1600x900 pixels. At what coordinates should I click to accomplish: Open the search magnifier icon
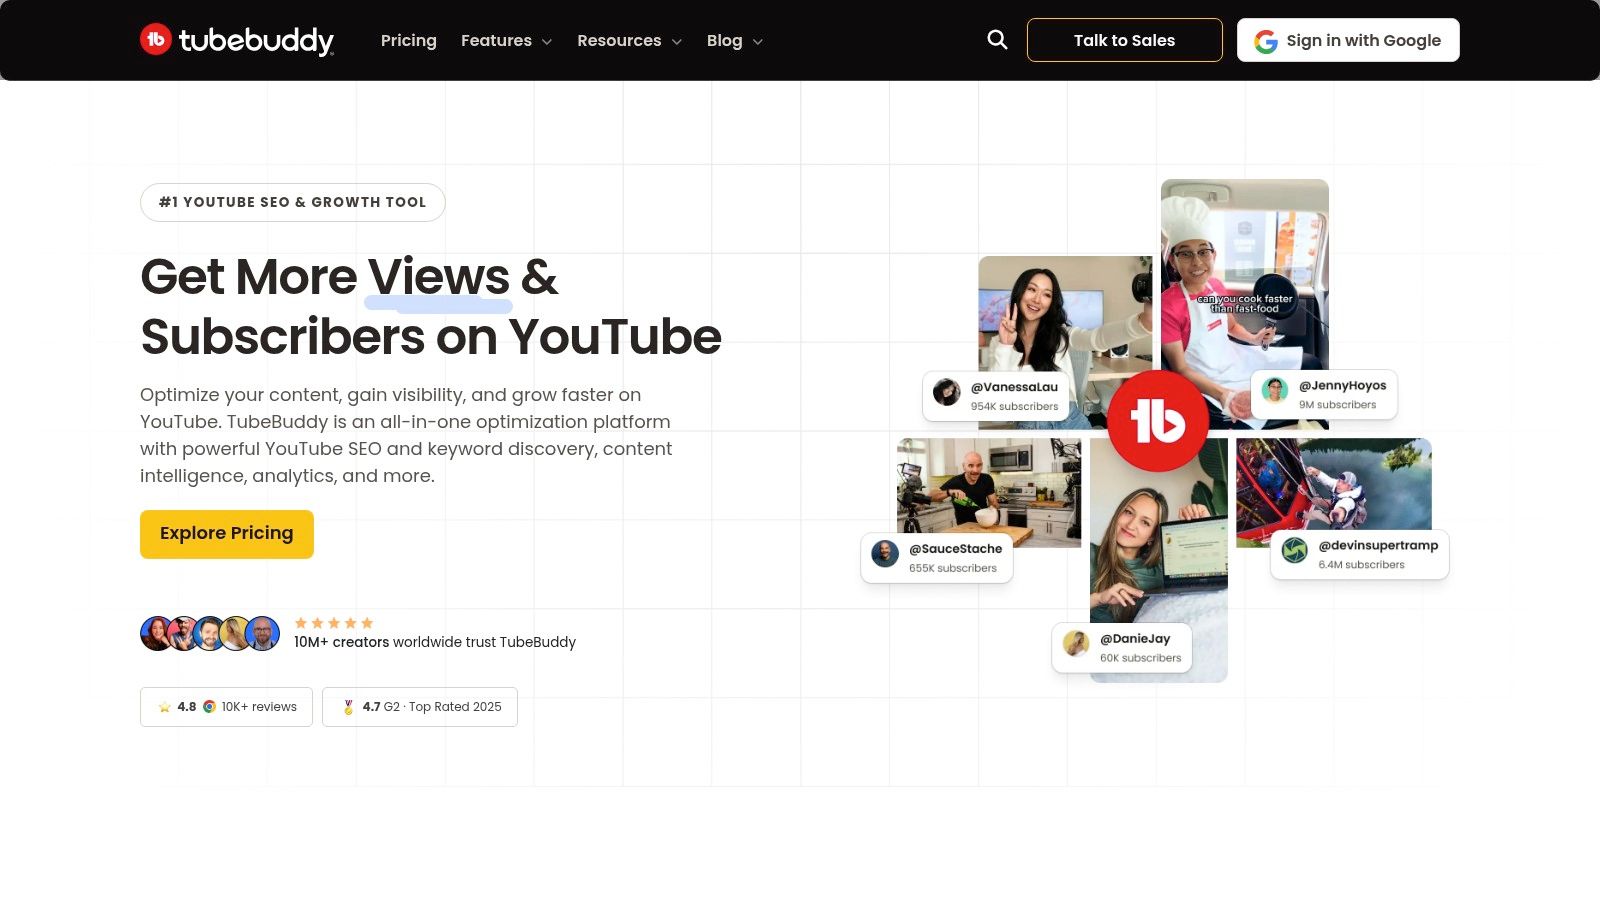997,40
